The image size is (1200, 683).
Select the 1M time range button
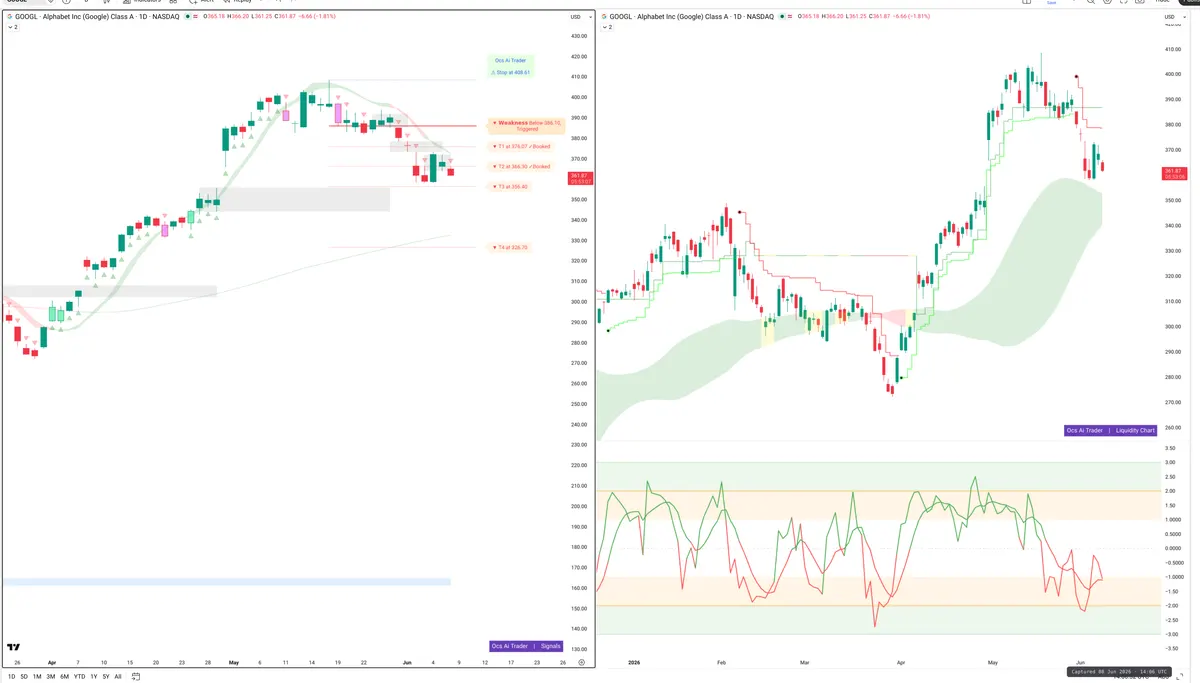[x=37, y=677]
